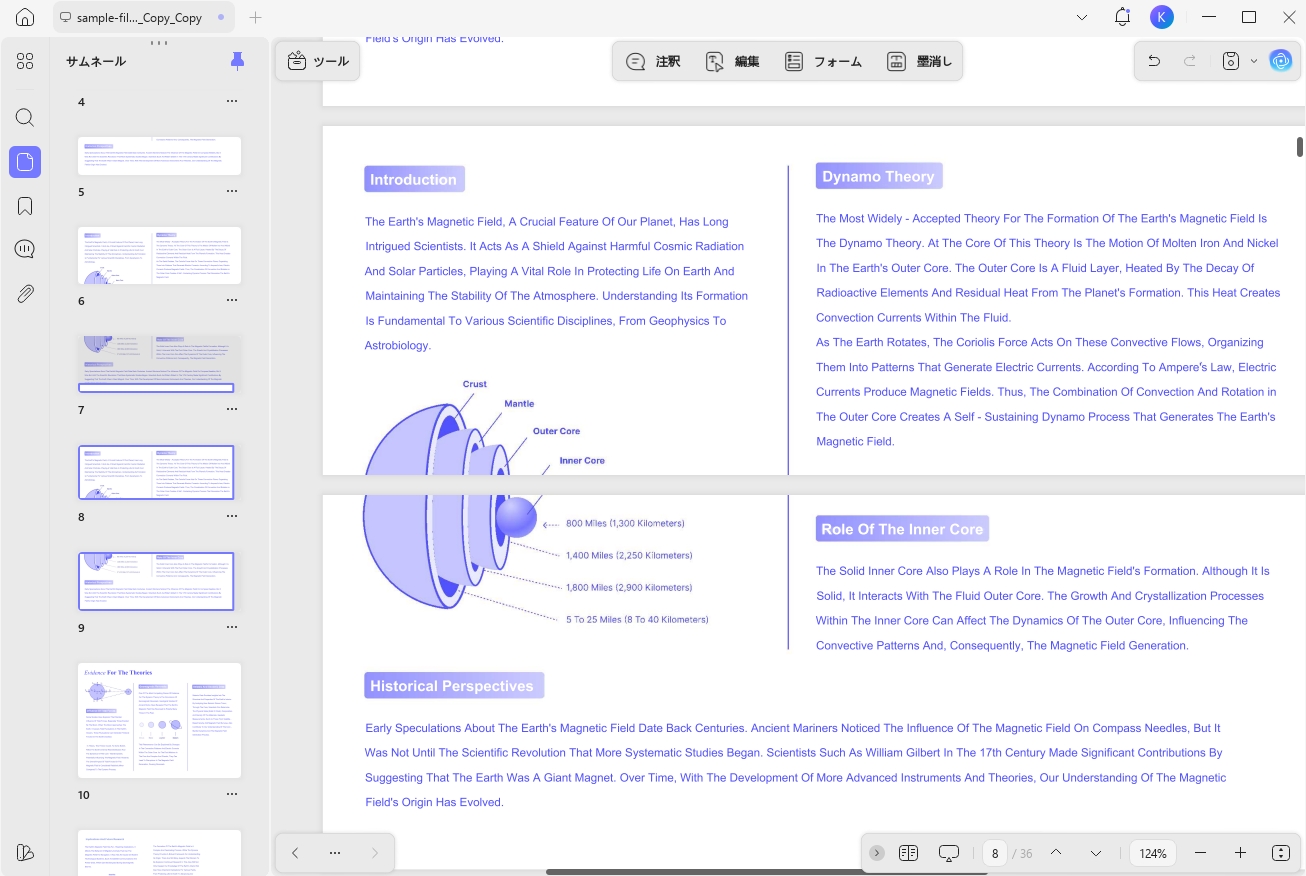Open the comments panel in the sidebar

25,250
